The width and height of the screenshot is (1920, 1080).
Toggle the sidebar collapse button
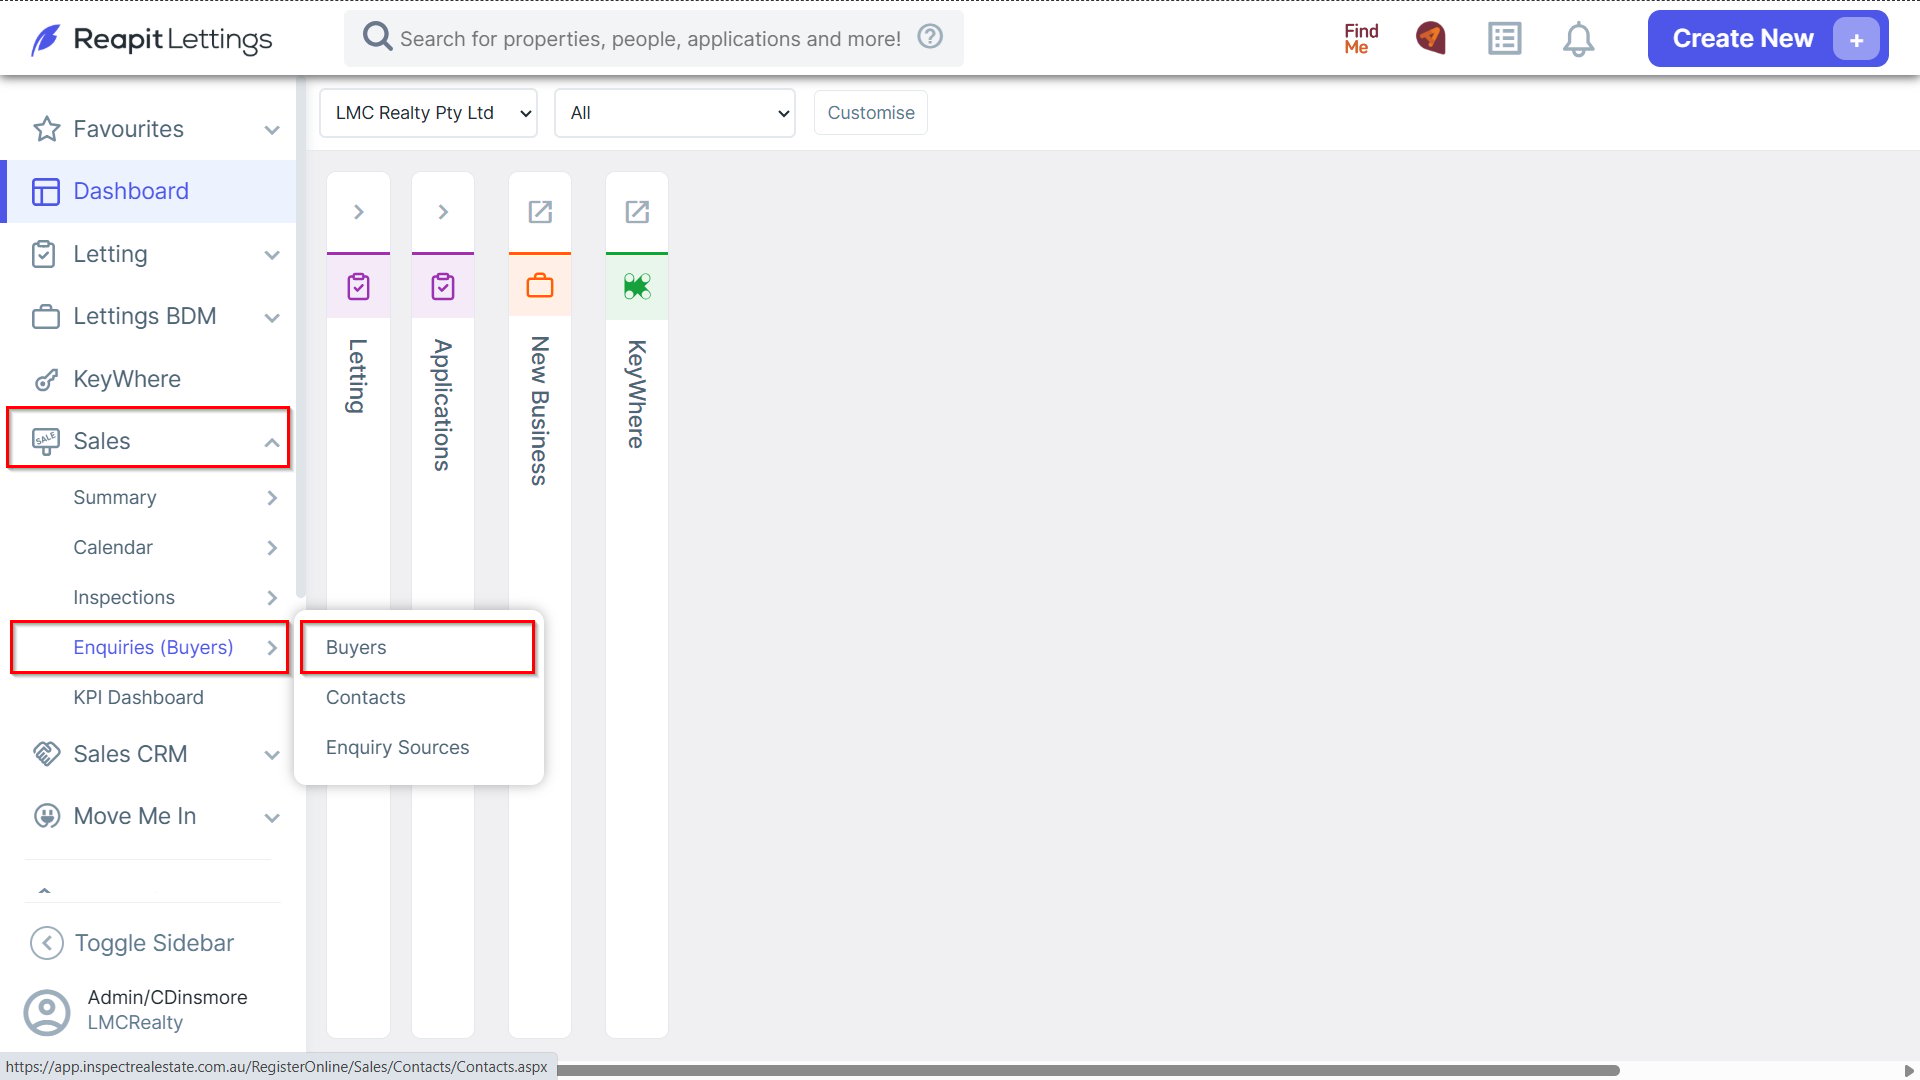131,943
